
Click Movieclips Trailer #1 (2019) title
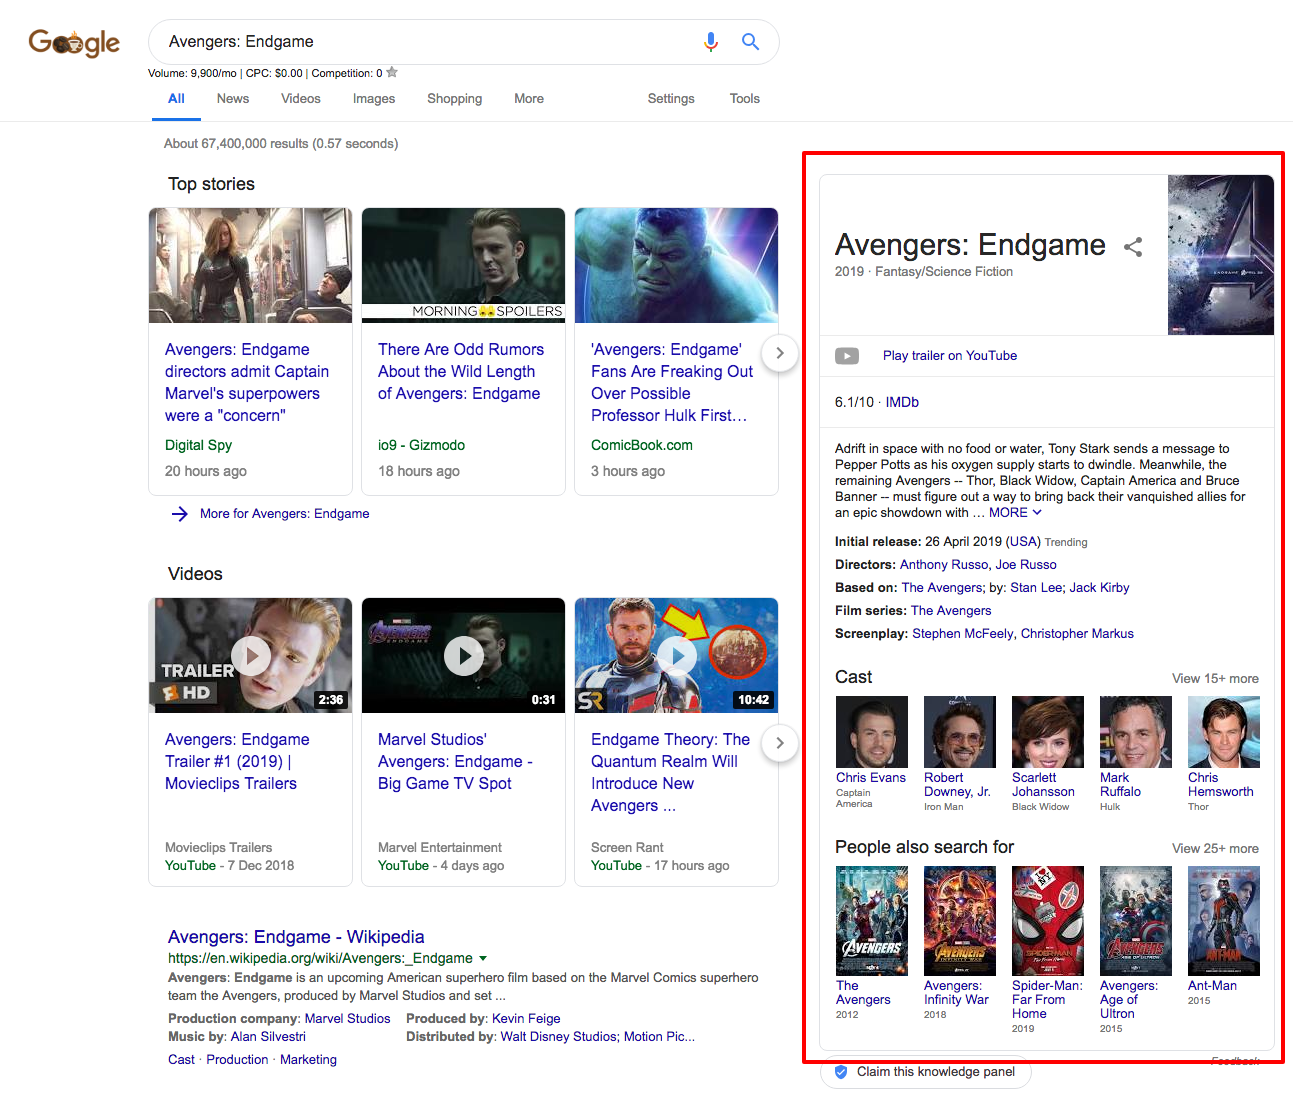pyautogui.click(x=237, y=762)
